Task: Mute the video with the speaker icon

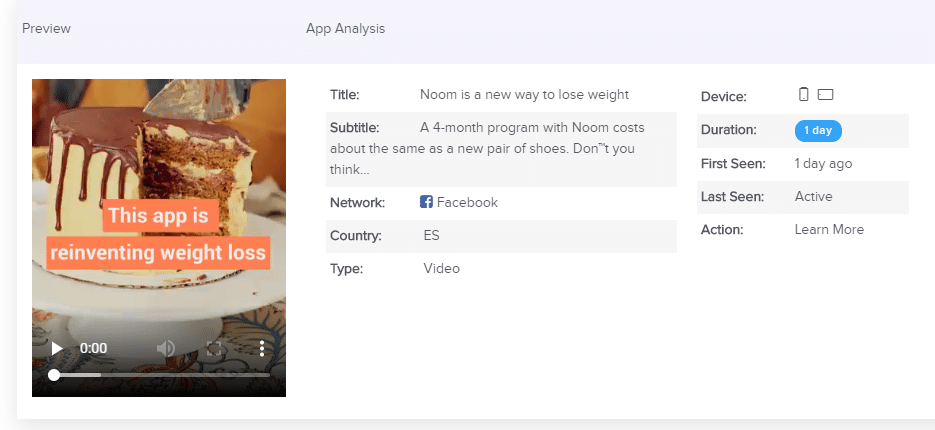Action: tap(166, 348)
